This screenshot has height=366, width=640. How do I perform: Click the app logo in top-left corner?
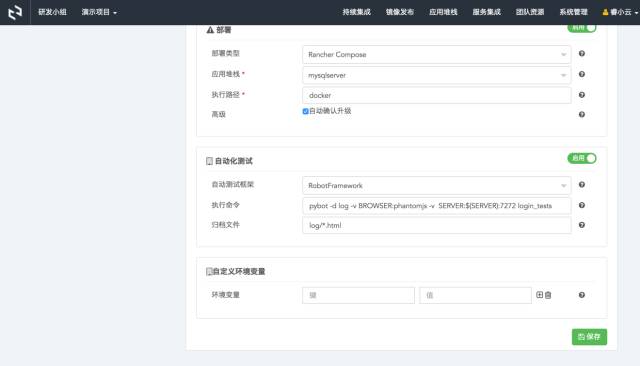[x=15, y=12]
